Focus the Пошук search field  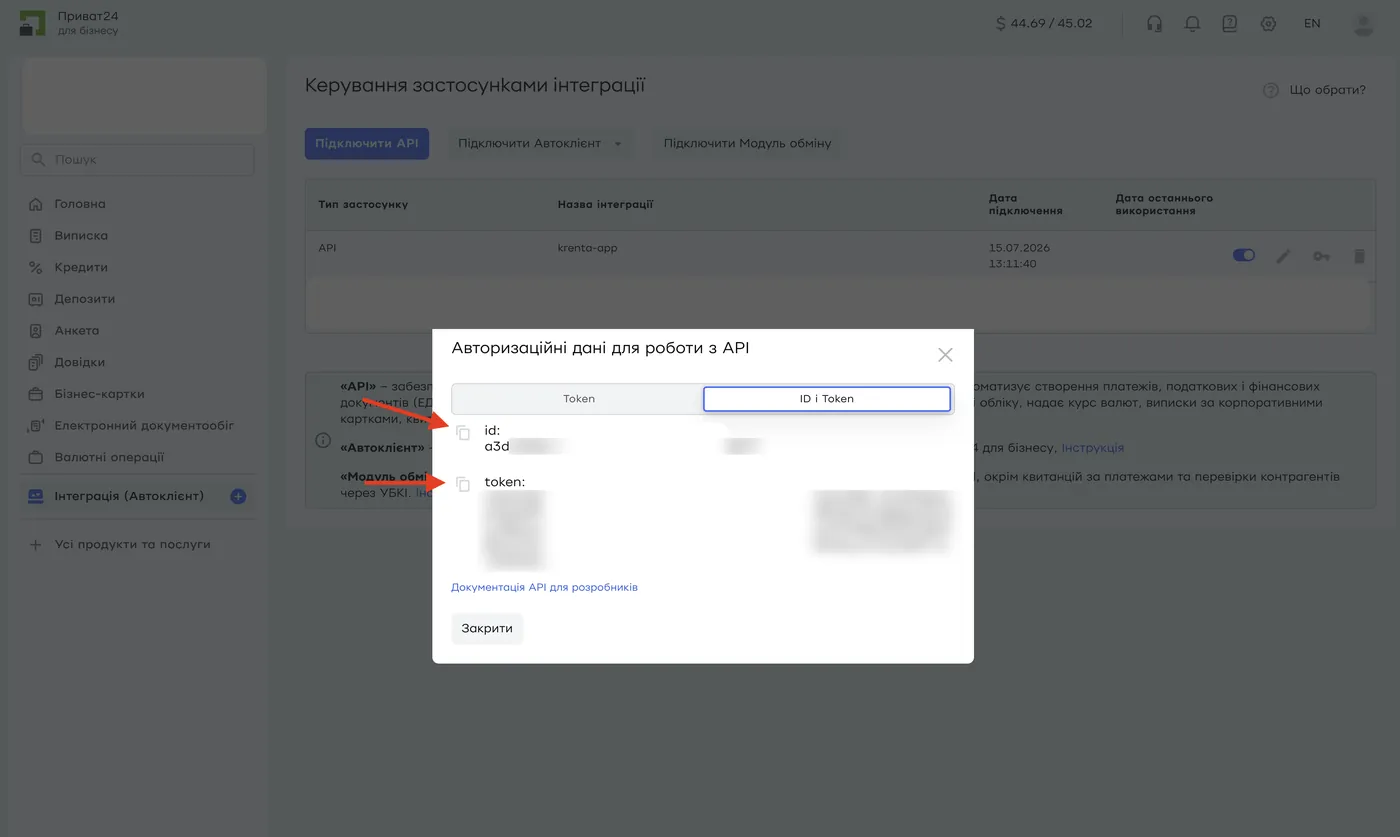(137, 159)
